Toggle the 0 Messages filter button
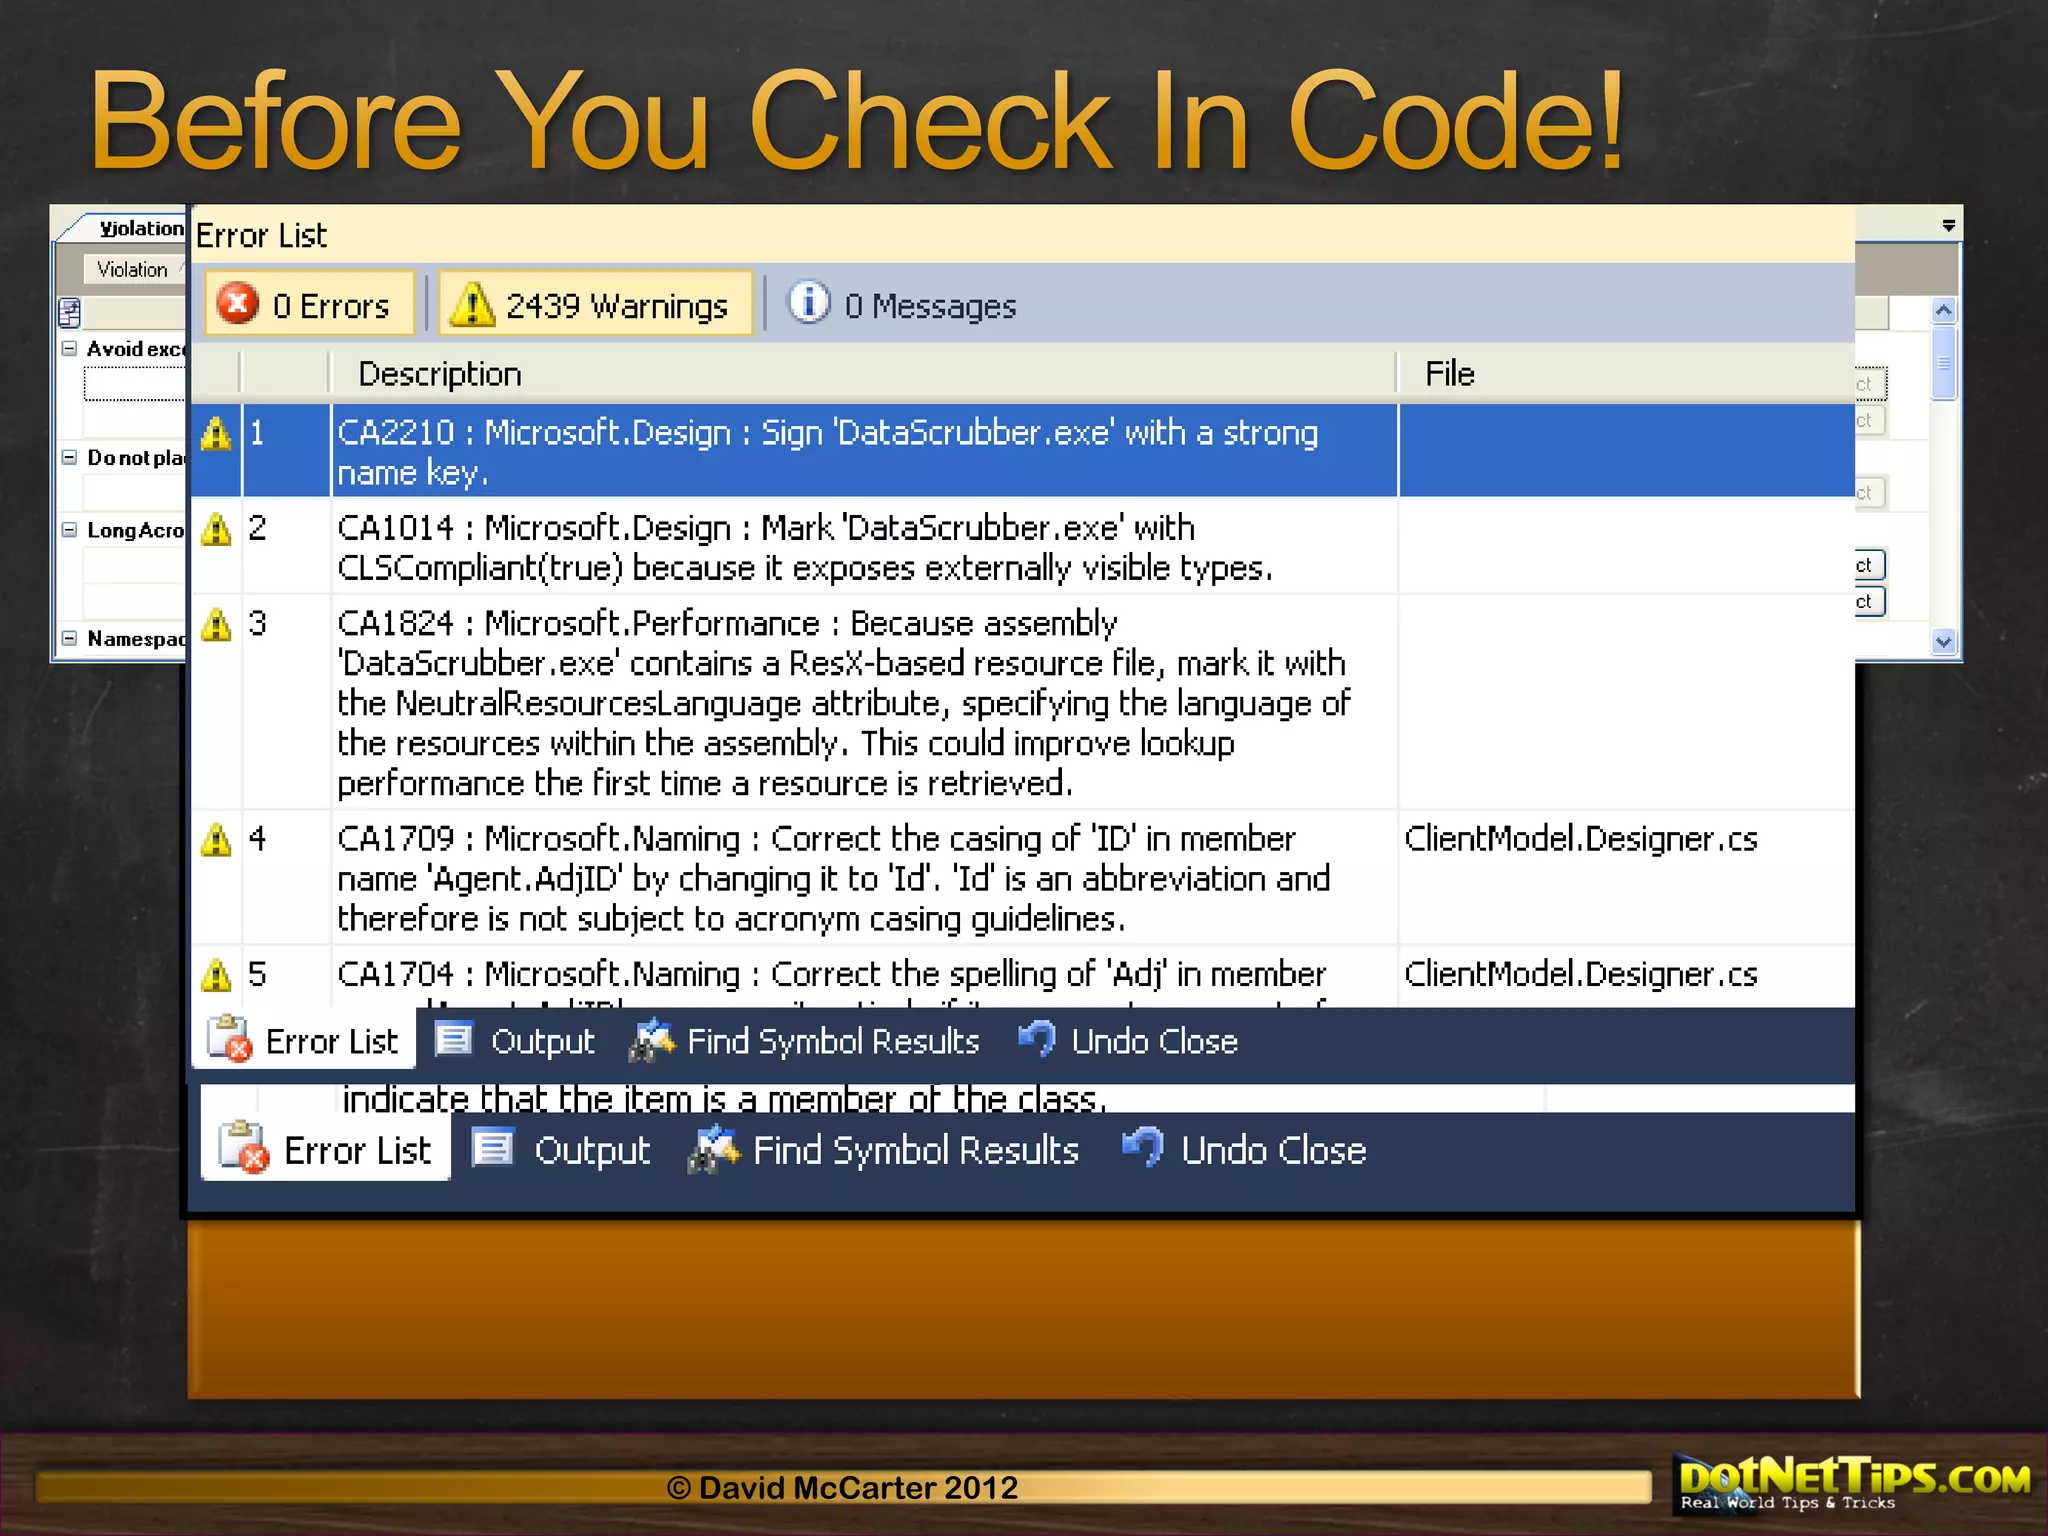This screenshot has width=2048, height=1536. [x=901, y=304]
